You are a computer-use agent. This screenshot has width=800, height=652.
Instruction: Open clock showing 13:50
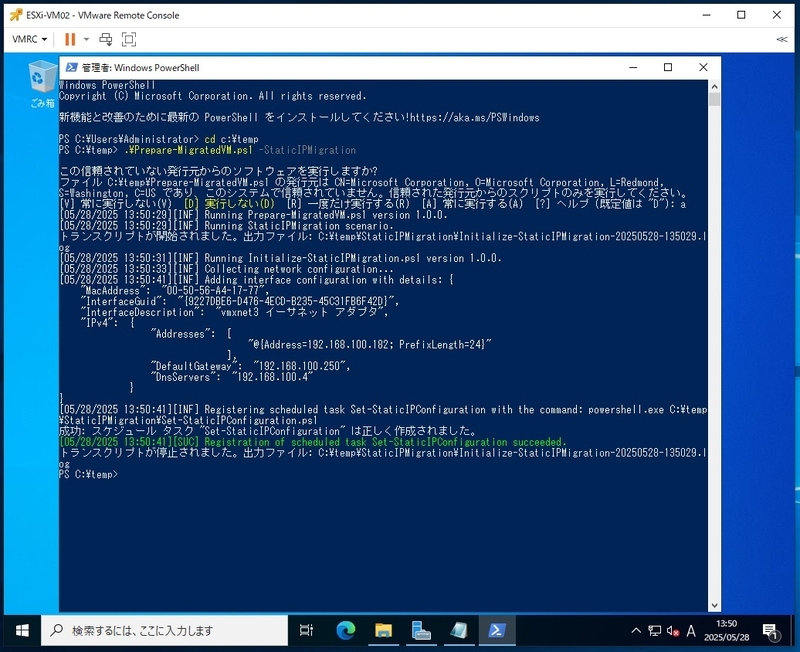(x=727, y=631)
